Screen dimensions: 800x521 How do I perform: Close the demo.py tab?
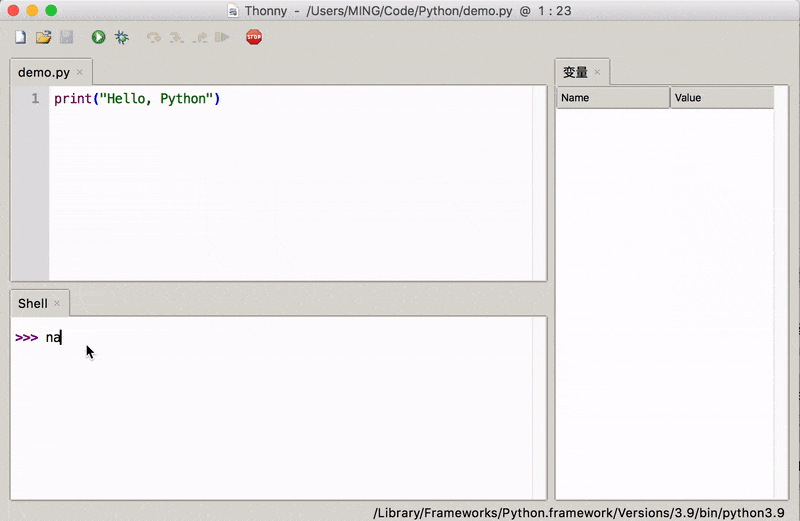tap(80, 72)
